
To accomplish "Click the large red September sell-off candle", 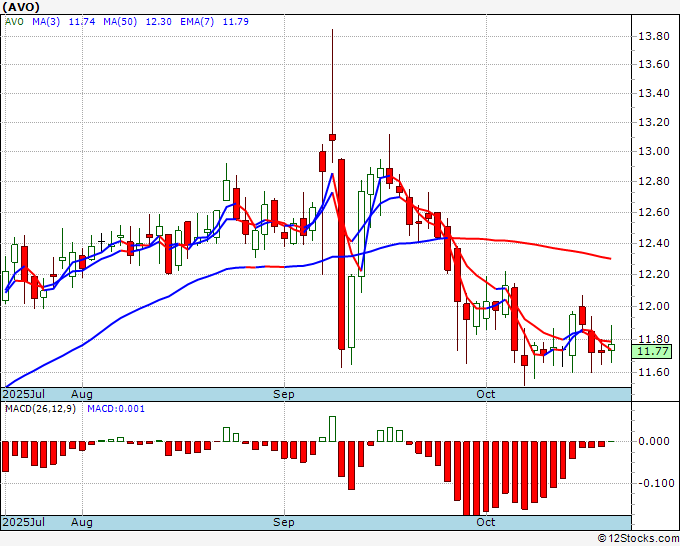I will 342,254.
